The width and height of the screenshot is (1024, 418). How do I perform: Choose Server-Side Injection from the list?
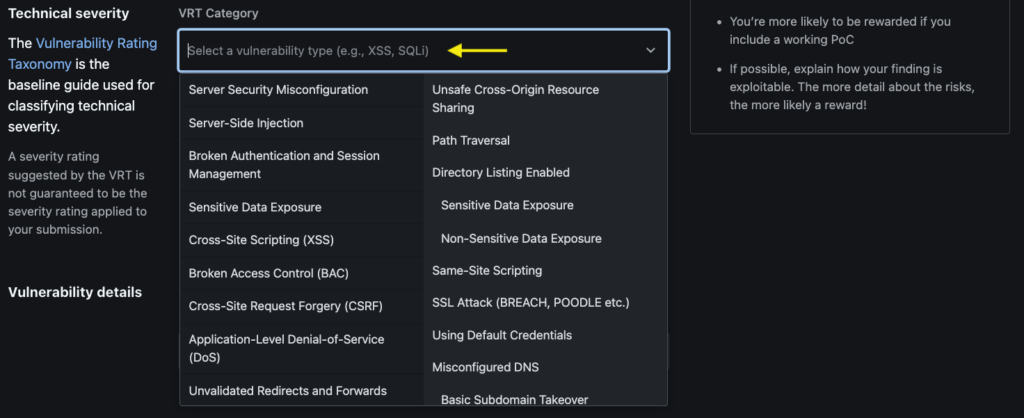[246, 123]
